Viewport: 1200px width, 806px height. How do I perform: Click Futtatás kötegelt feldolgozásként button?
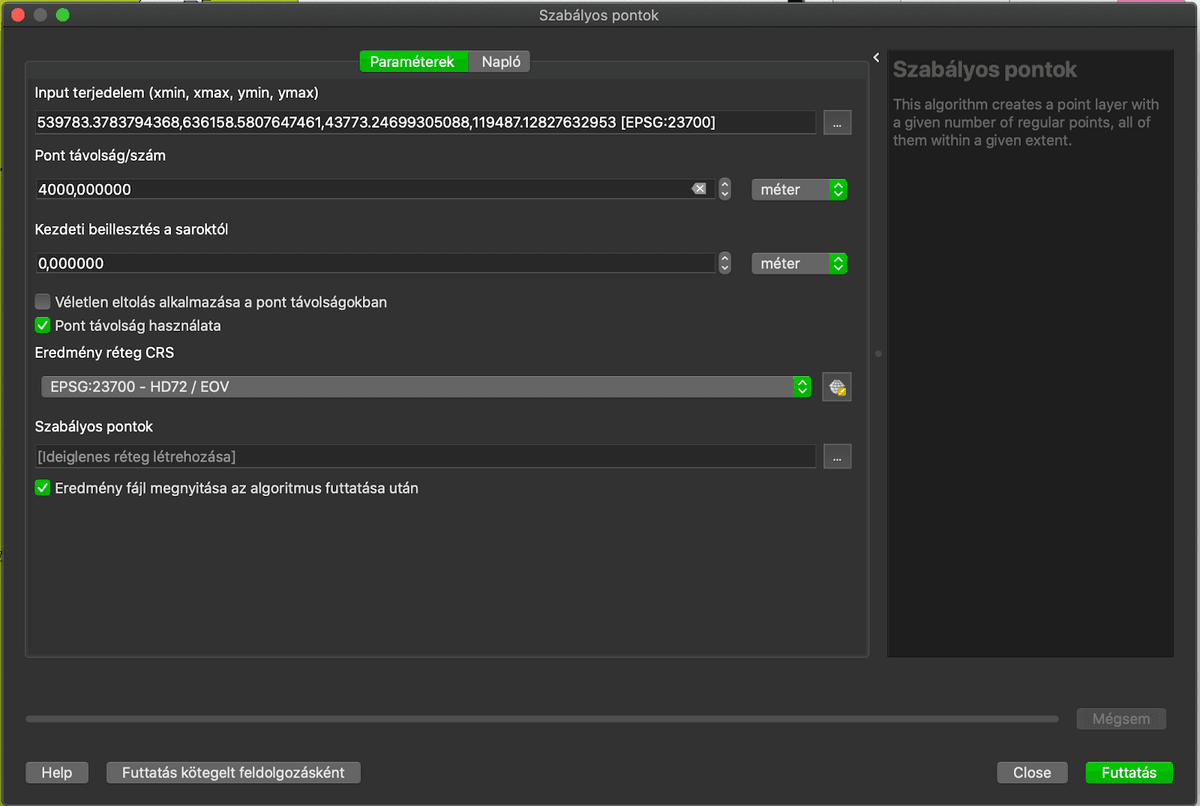coord(233,772)
